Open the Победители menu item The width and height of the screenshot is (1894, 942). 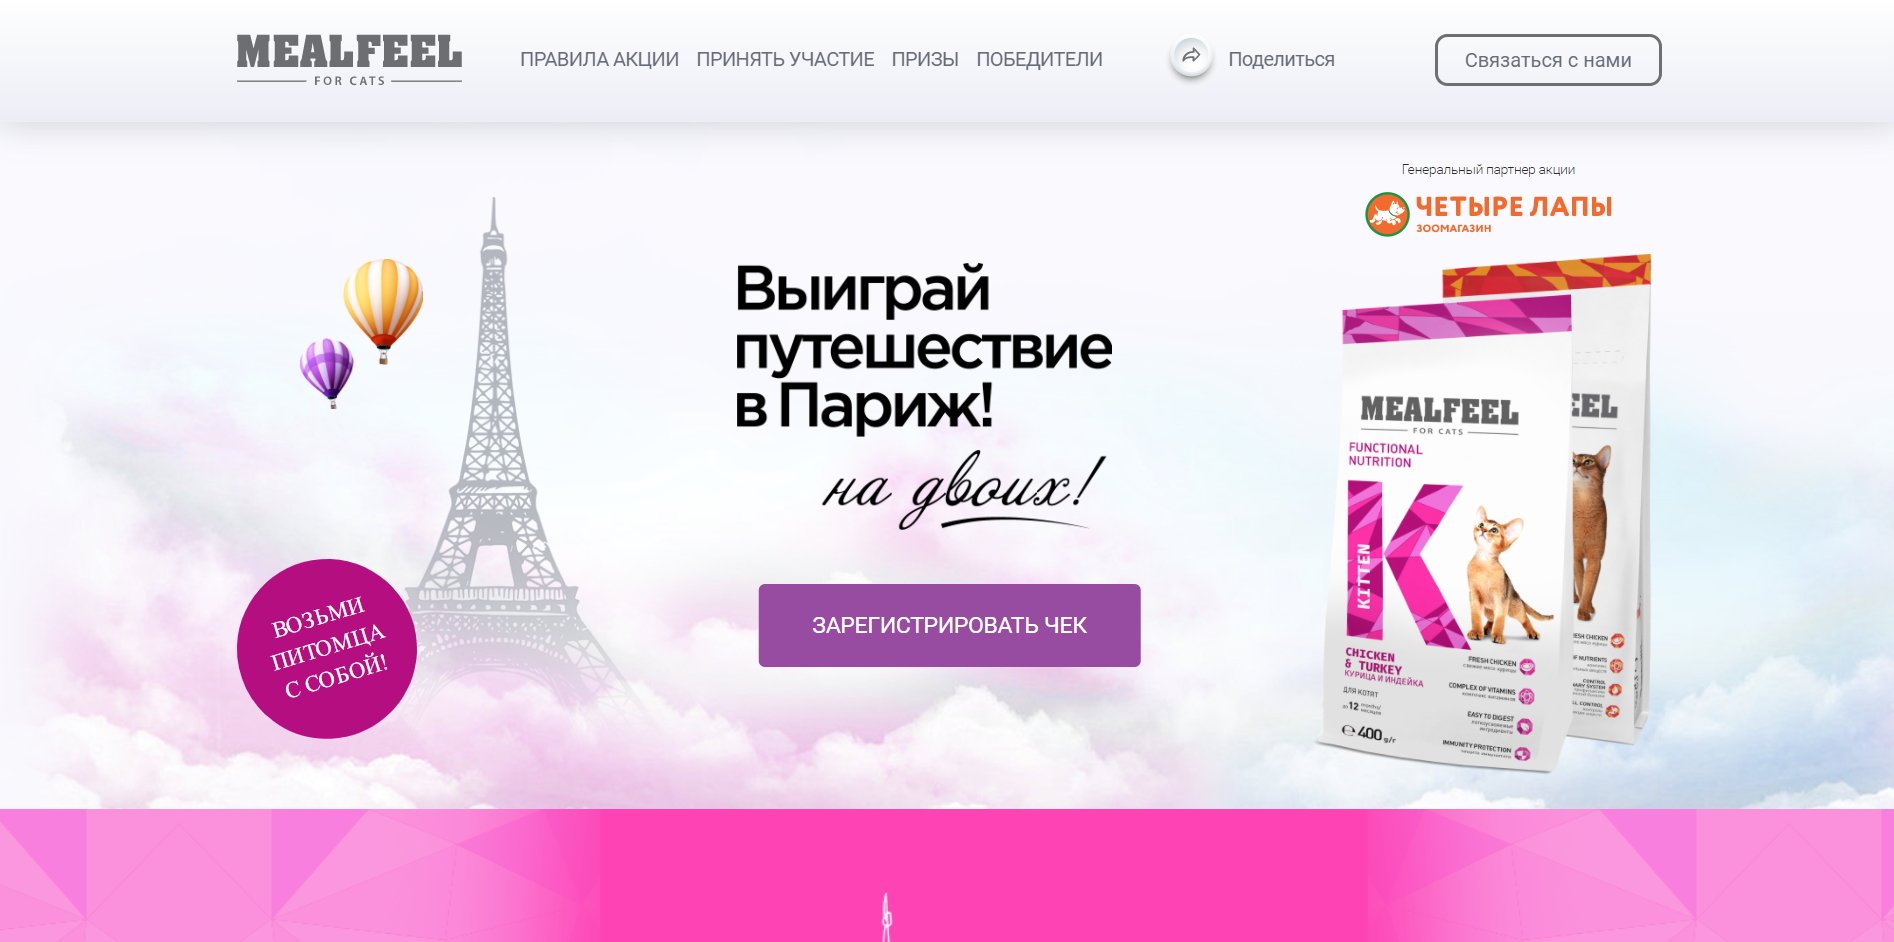[1039, 60]
